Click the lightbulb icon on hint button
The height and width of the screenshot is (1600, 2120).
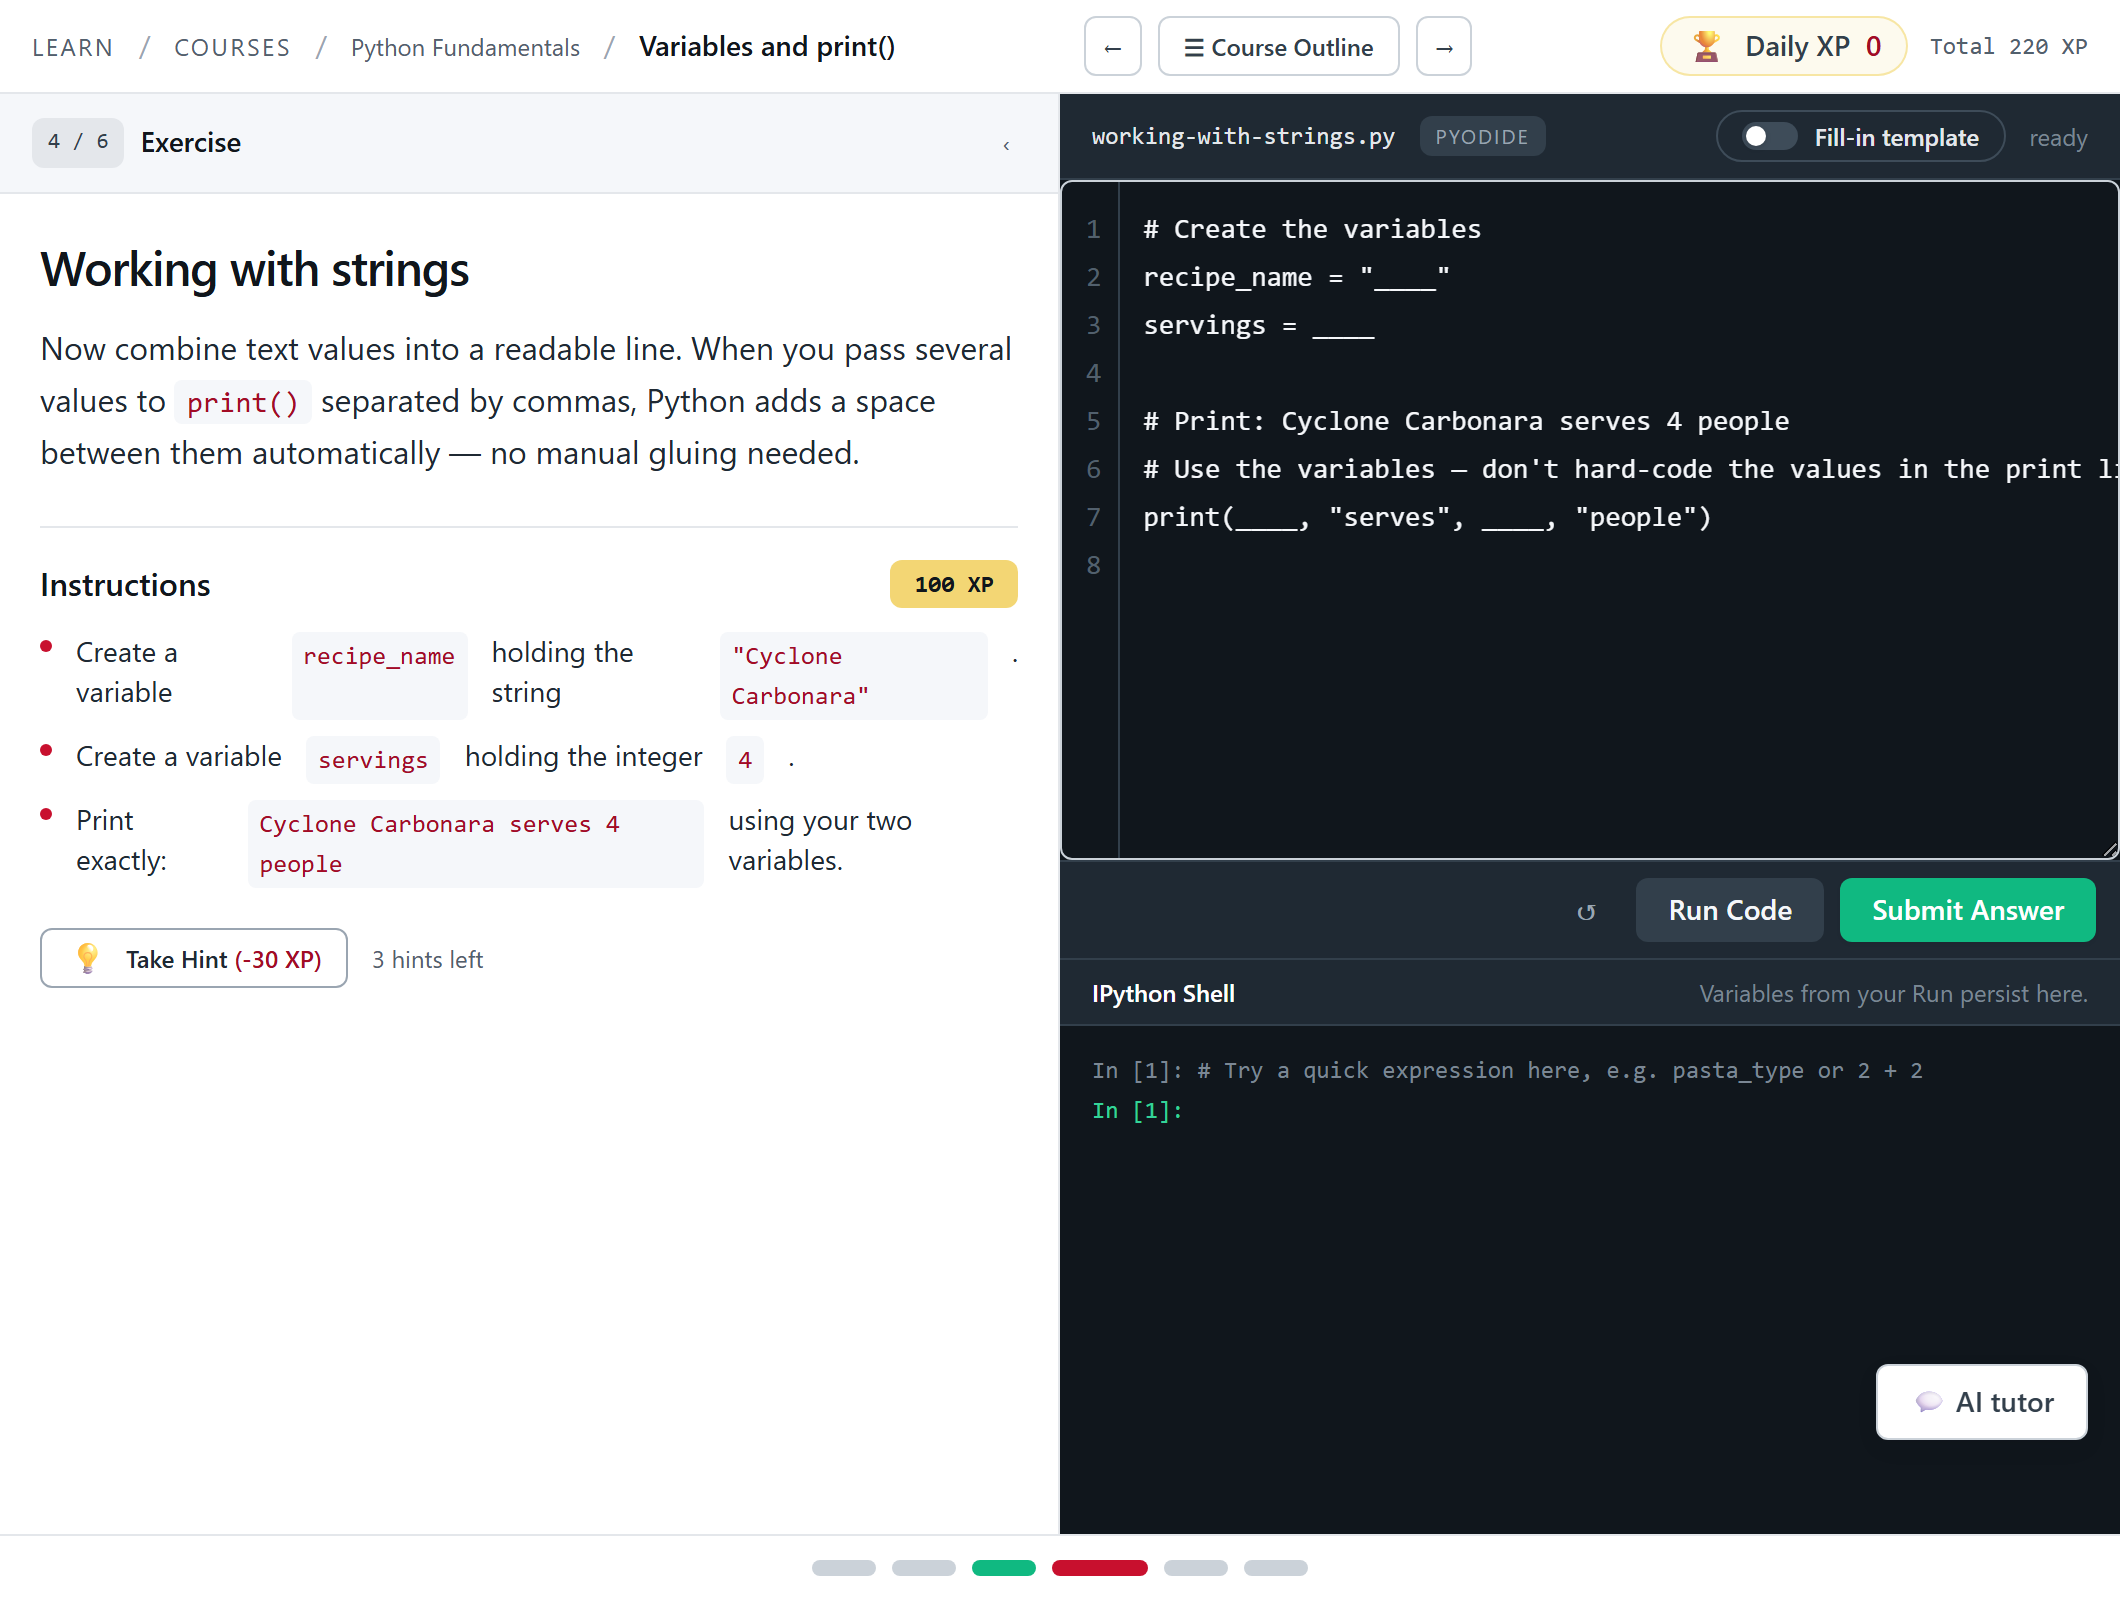[x=87, y=958]
